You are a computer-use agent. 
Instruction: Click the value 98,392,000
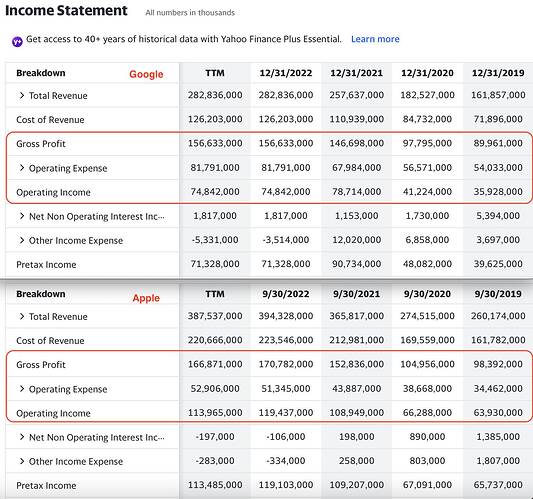coord(498,364)
